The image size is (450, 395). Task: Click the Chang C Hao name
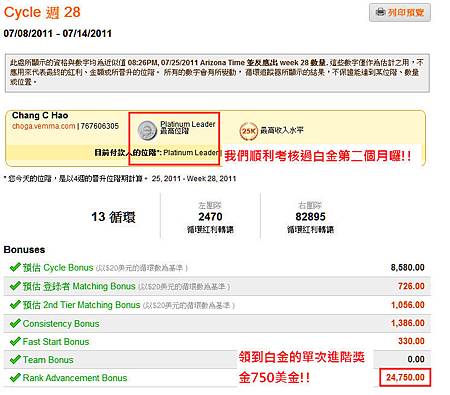click(40, 115)
